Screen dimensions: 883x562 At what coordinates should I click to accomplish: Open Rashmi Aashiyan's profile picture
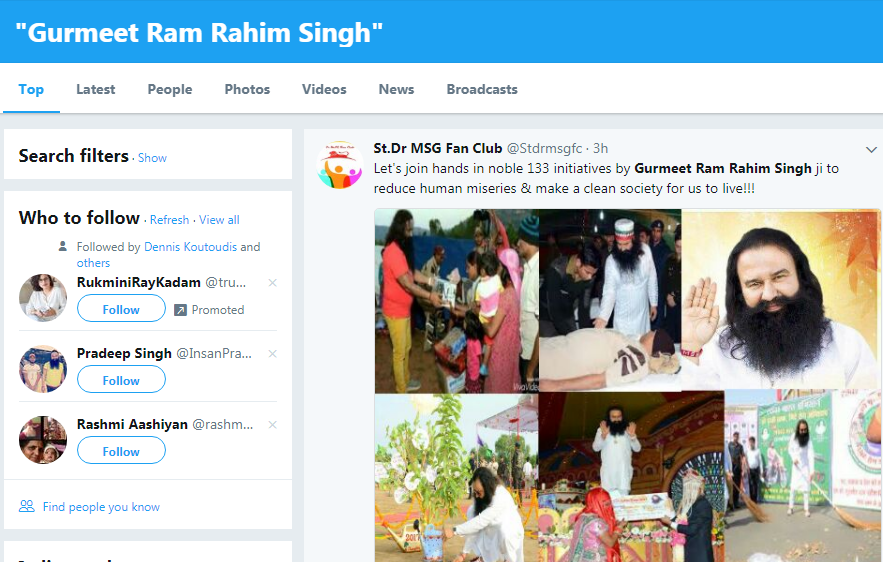[43, 440]
